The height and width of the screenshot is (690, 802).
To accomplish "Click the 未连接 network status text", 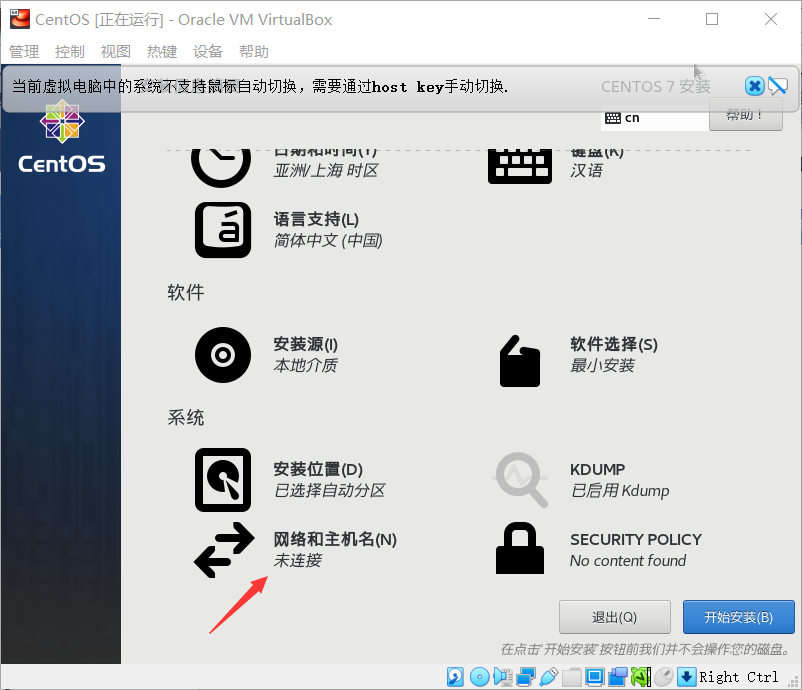I will pos(298,560).
